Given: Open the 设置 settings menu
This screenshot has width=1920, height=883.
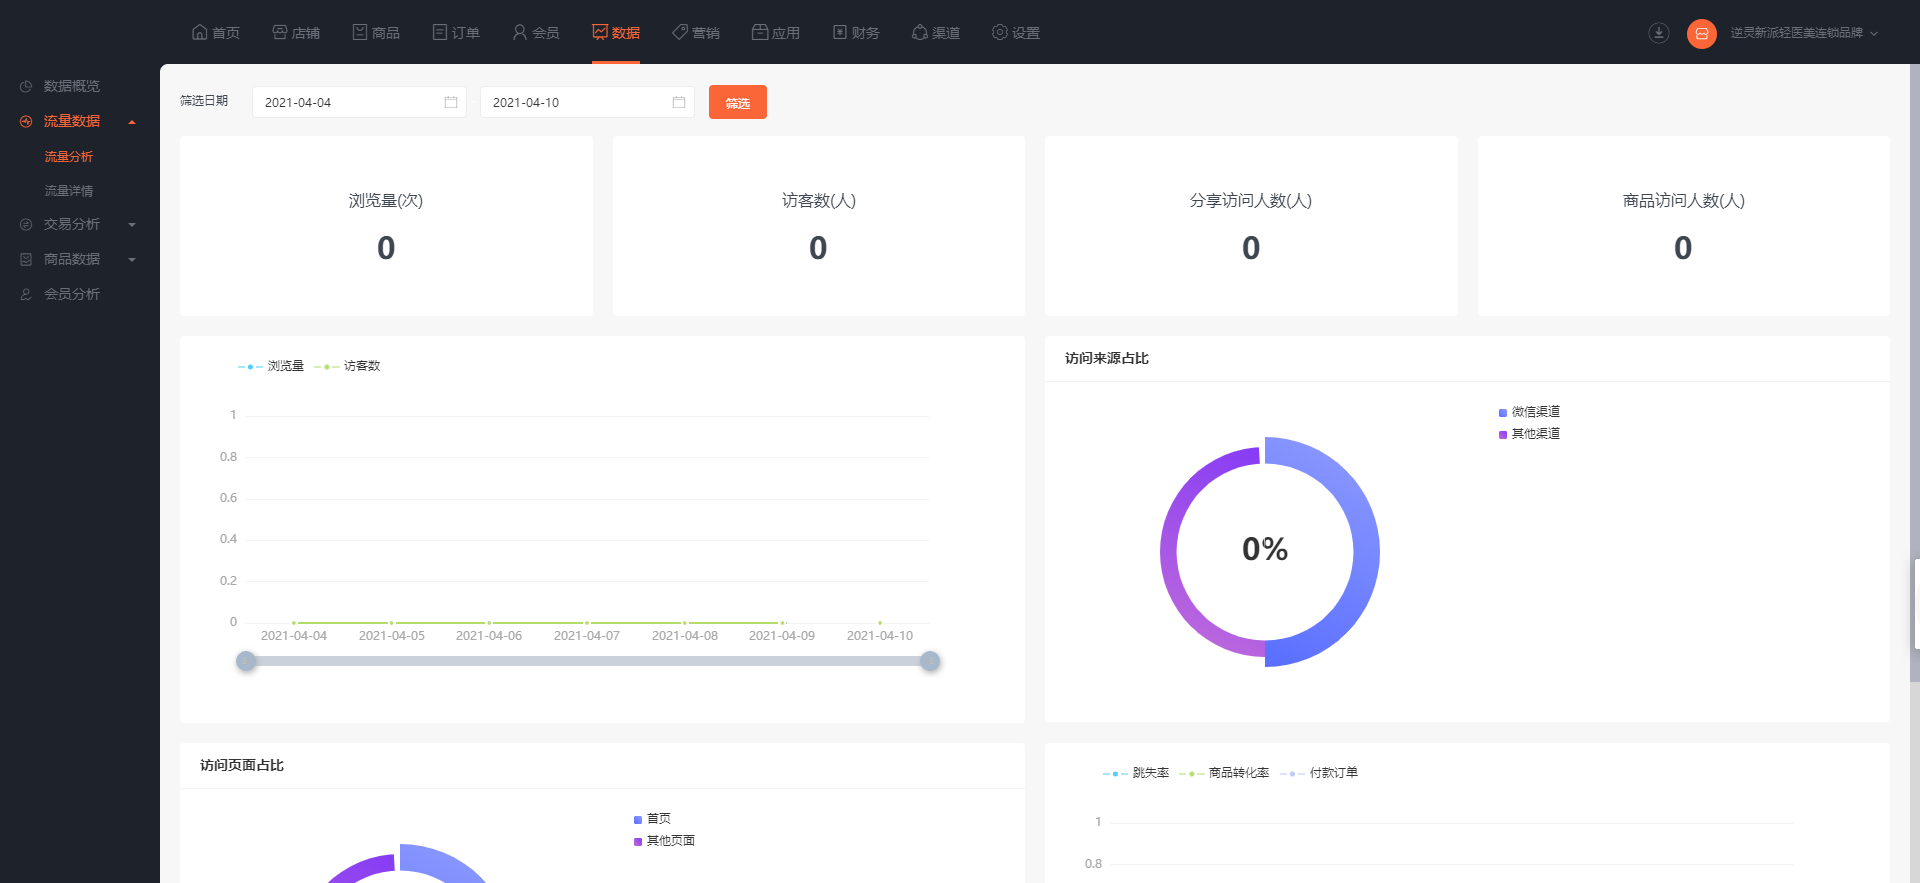Looking at the screenshot, I should tap(1016, 33).
